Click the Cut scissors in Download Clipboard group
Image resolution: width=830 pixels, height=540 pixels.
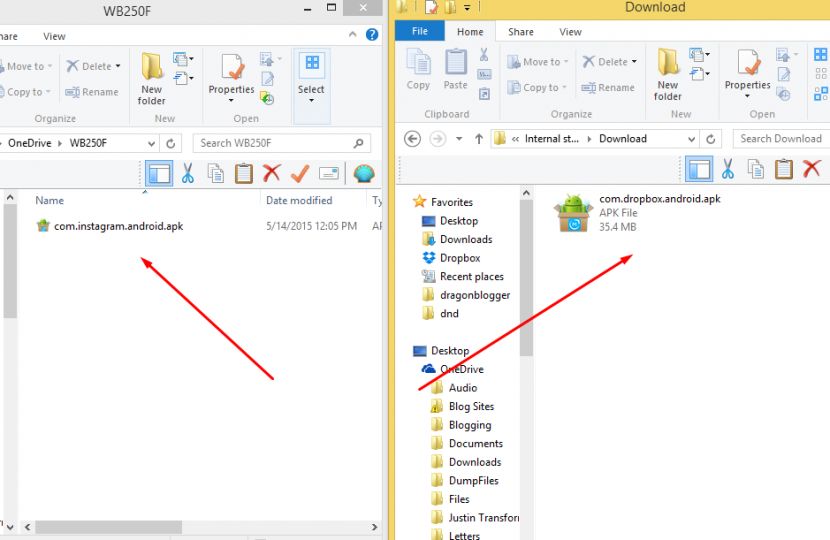point(484,55)
